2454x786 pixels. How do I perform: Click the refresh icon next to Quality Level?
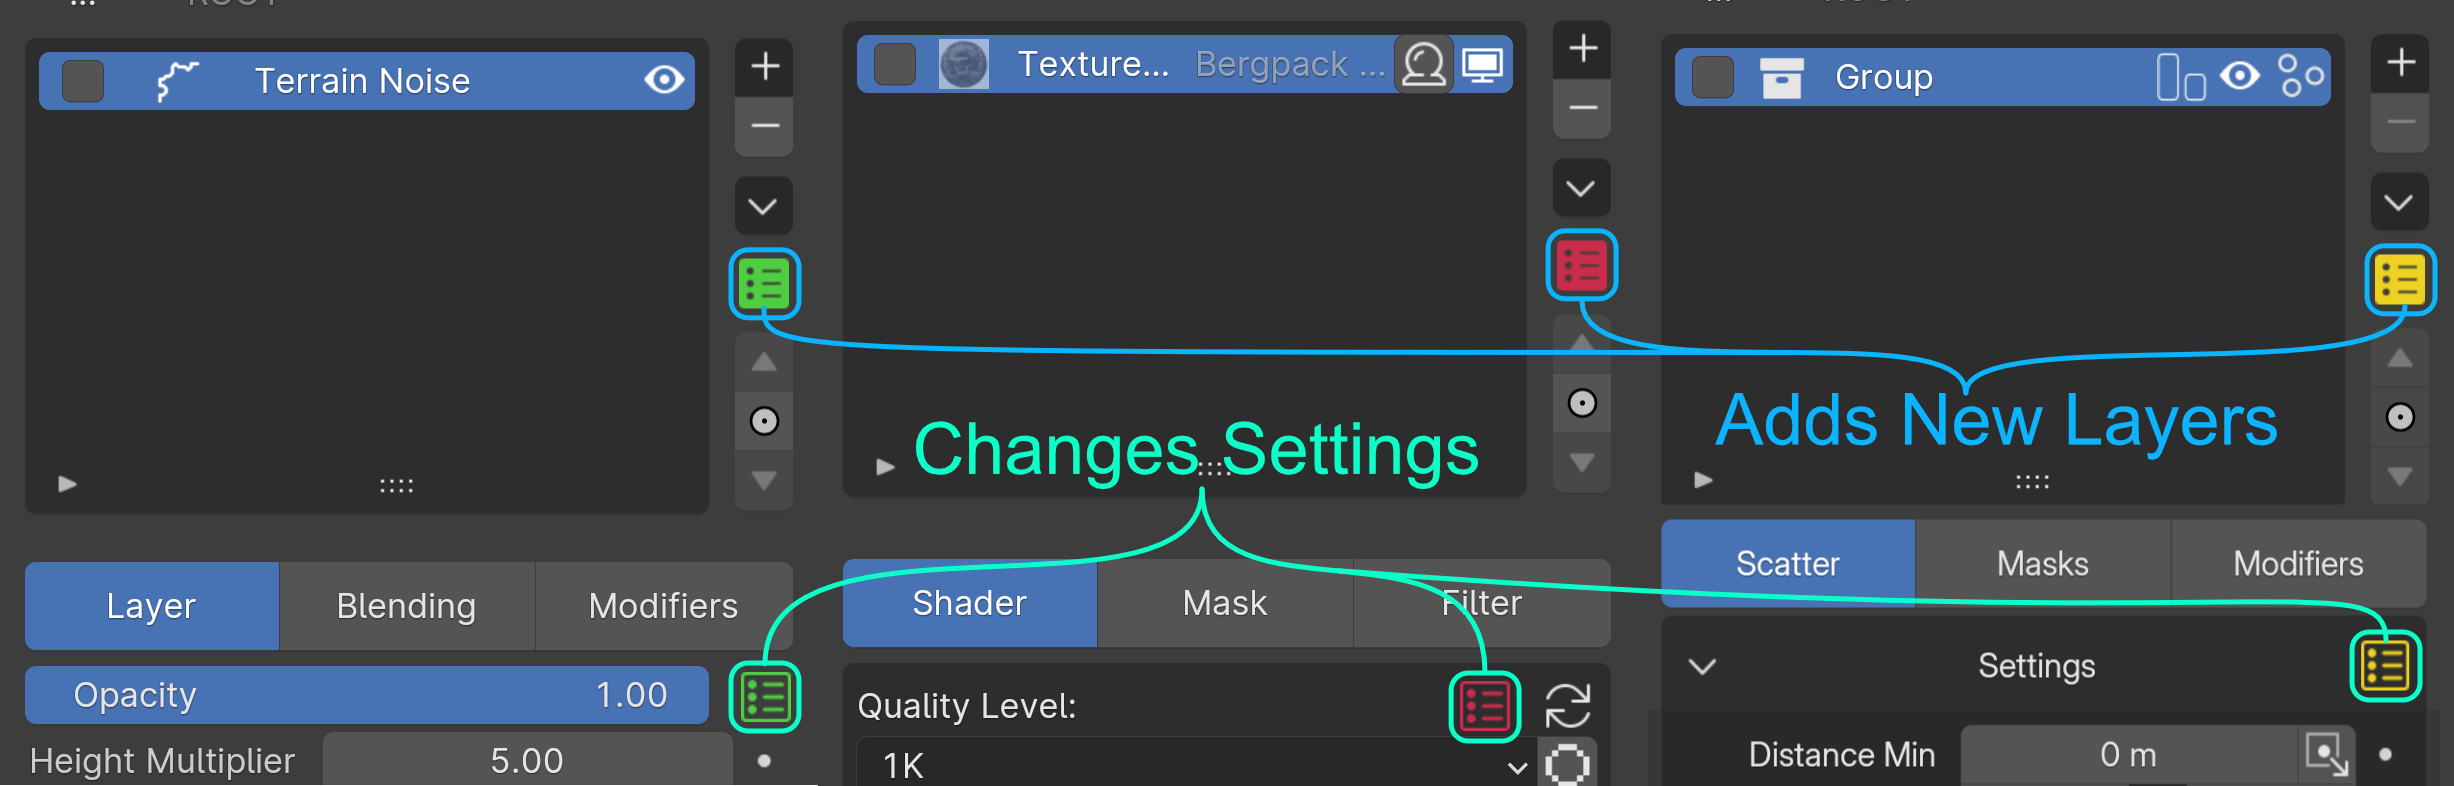click(1567, 705)
